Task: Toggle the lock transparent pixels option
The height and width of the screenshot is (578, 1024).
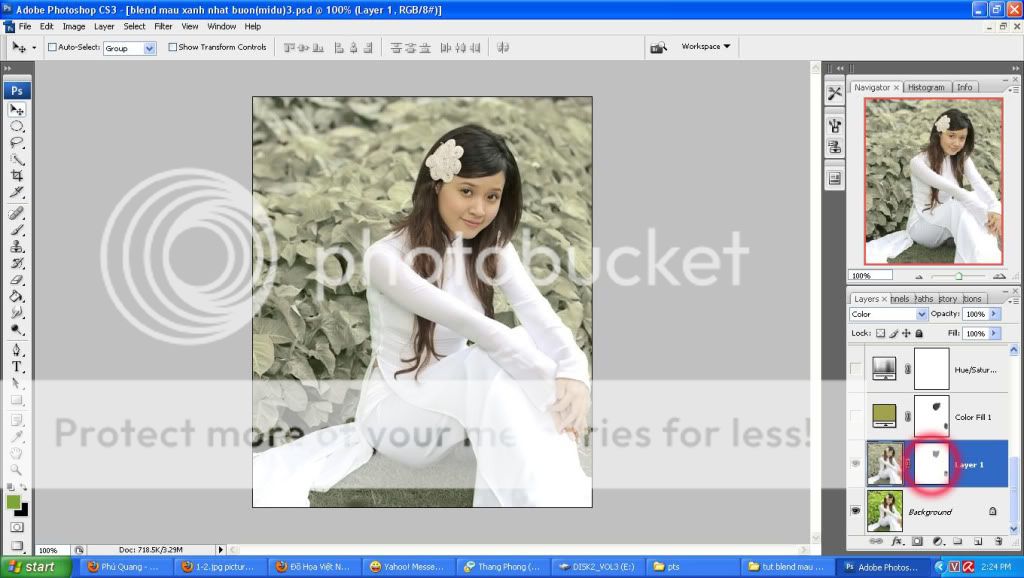Action: click(x=880, y=333)
